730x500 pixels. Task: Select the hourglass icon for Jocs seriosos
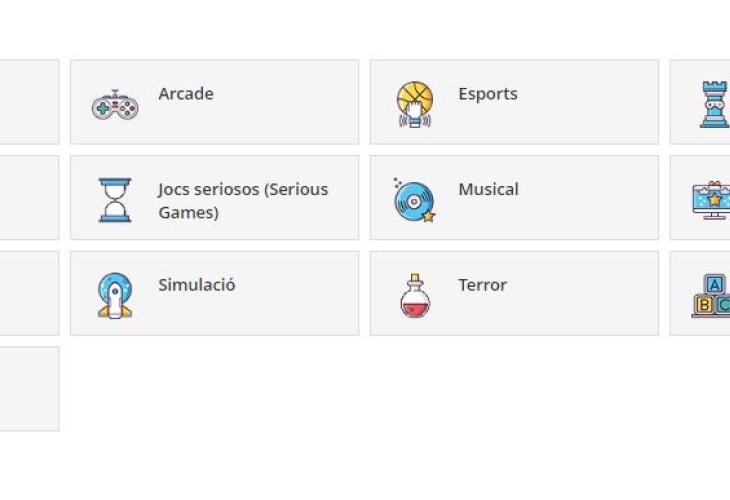point(115,199)
